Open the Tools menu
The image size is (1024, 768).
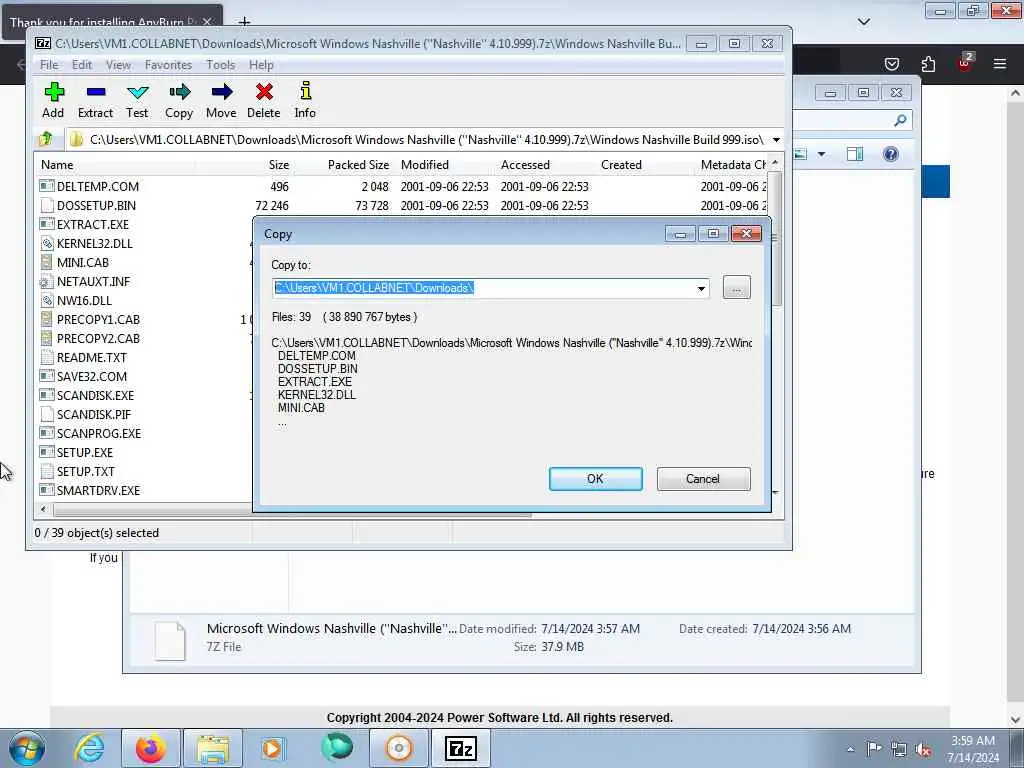tap(221, 65)
